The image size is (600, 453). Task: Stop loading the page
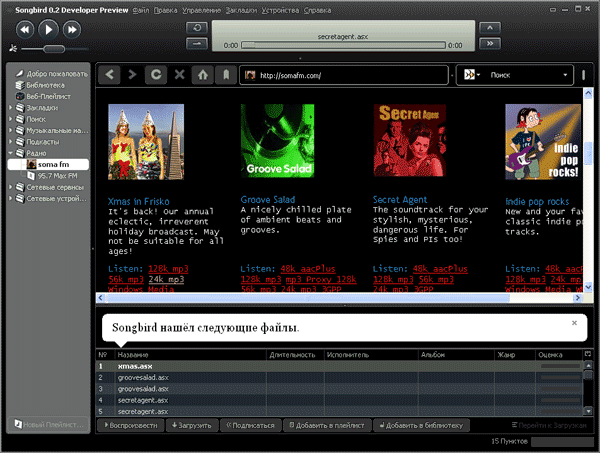click(x=179, y=75)
